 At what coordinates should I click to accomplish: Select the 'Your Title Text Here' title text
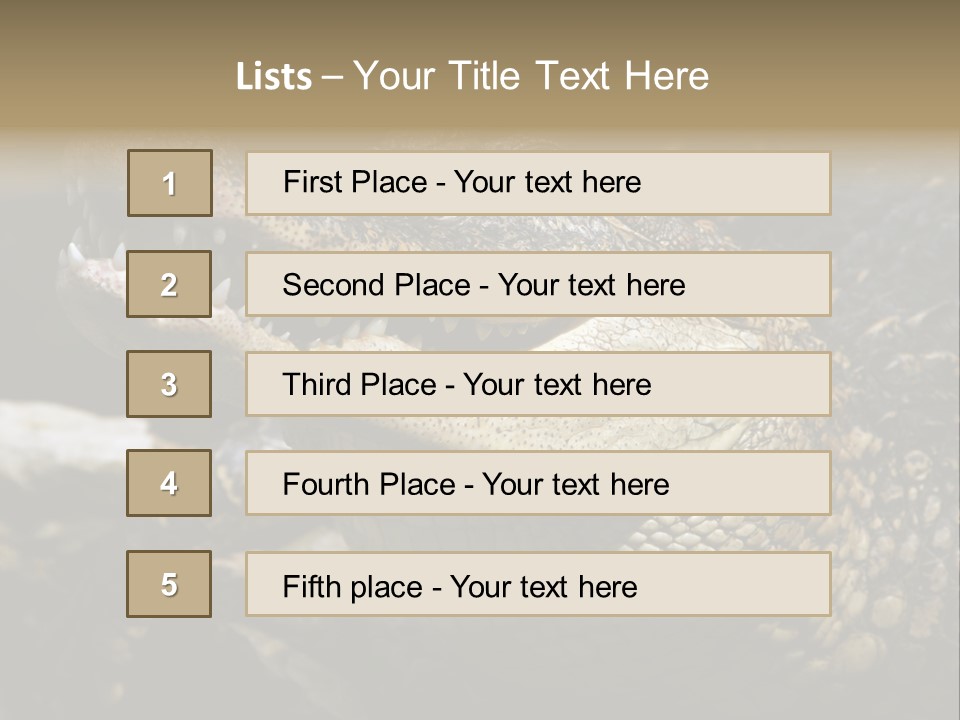[531, 76]
